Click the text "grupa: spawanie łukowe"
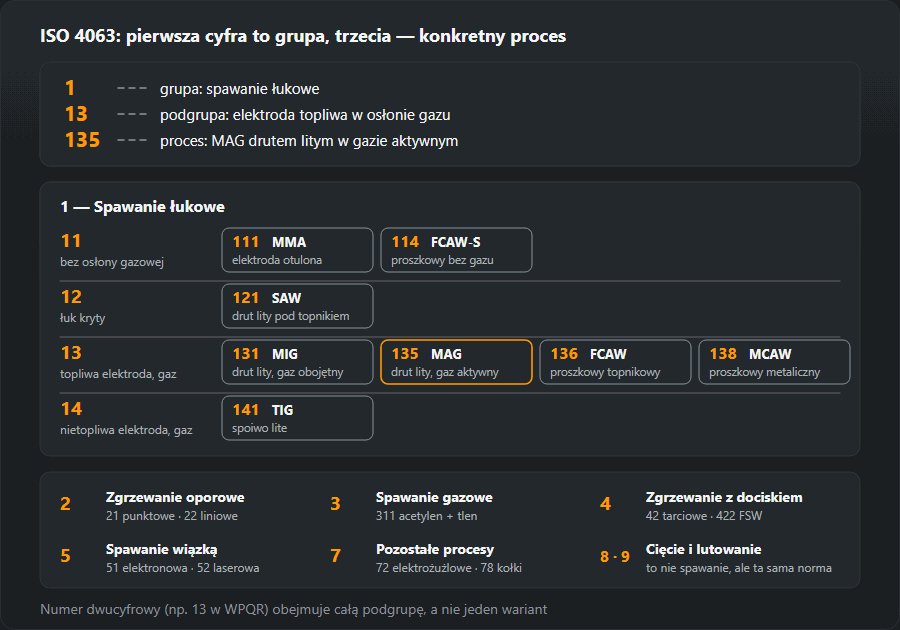The image size is (900, 630). coord(239,89)
